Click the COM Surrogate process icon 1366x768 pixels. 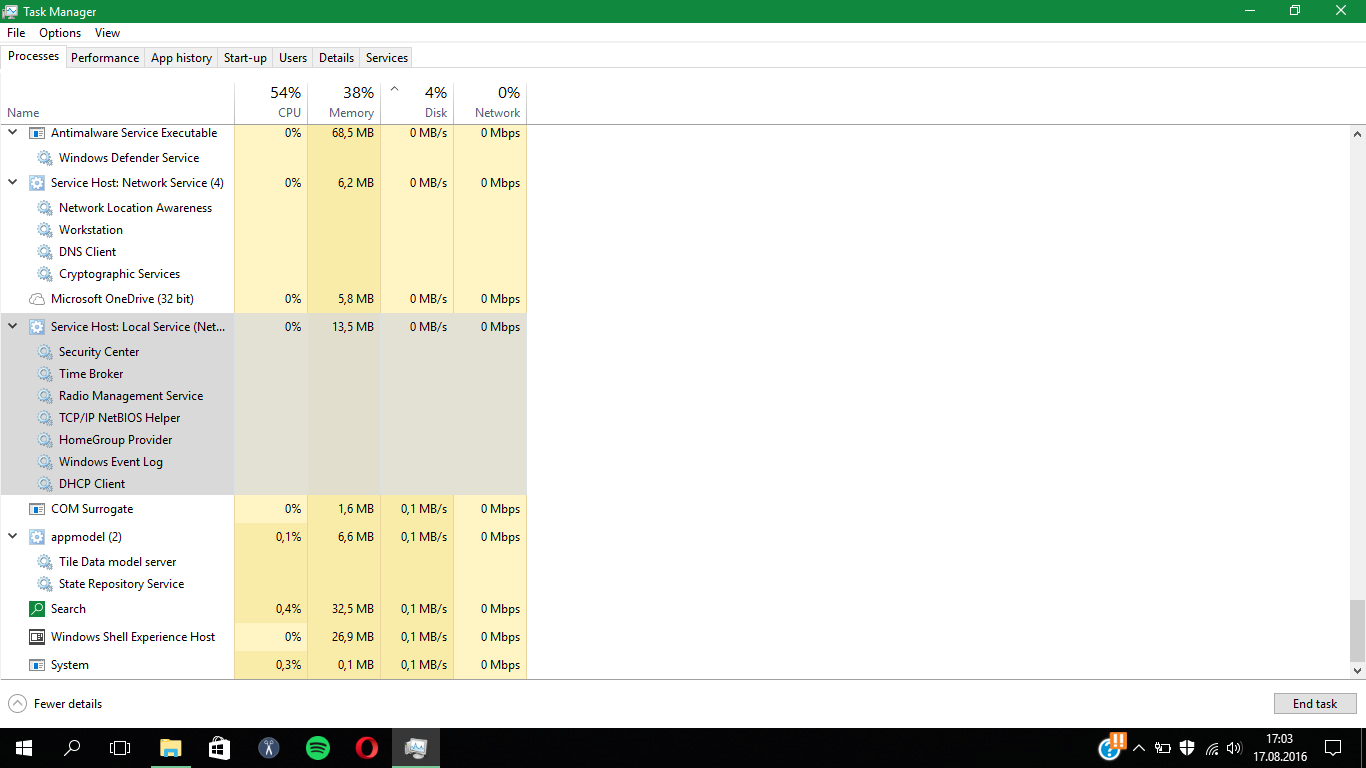(37, 509)
